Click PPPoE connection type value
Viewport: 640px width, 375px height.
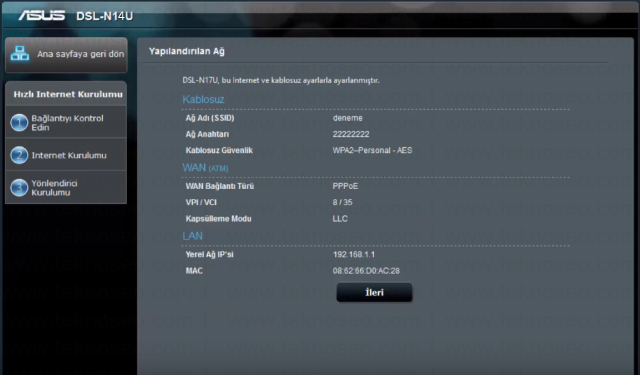pos(345,186)
